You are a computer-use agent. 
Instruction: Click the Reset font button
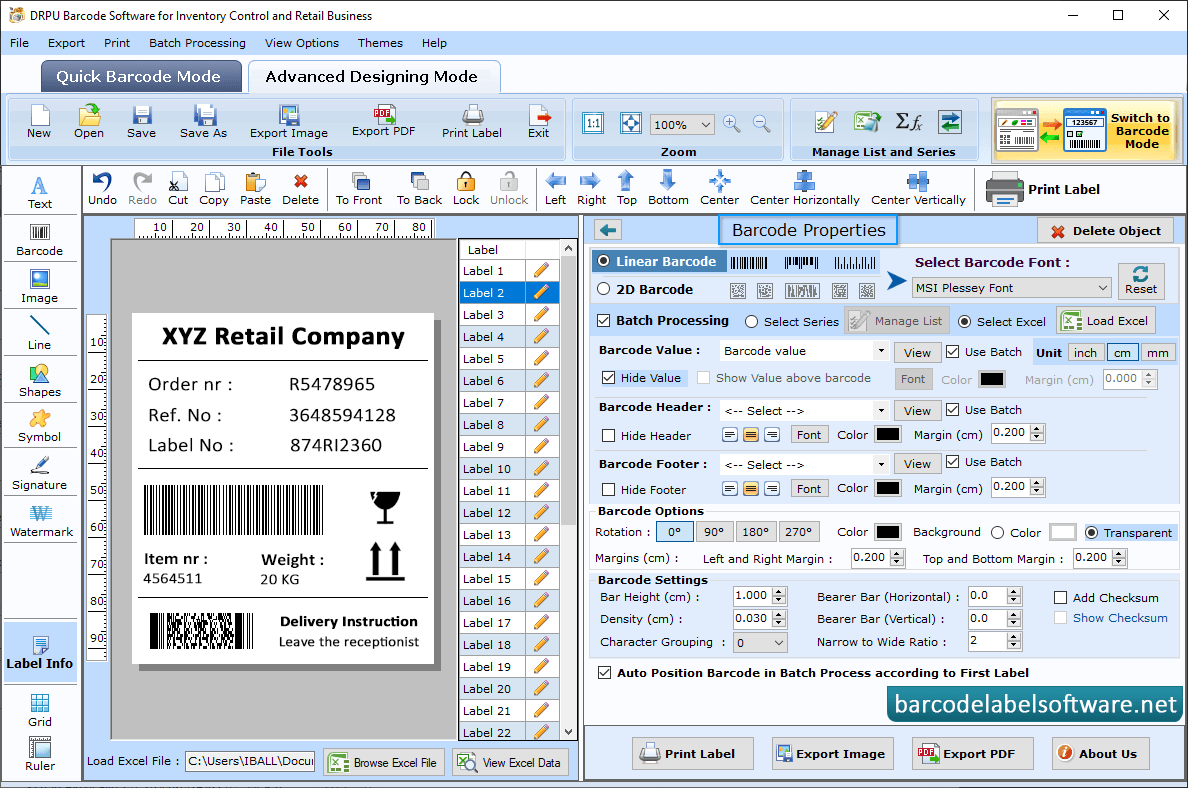point(1140,280)
